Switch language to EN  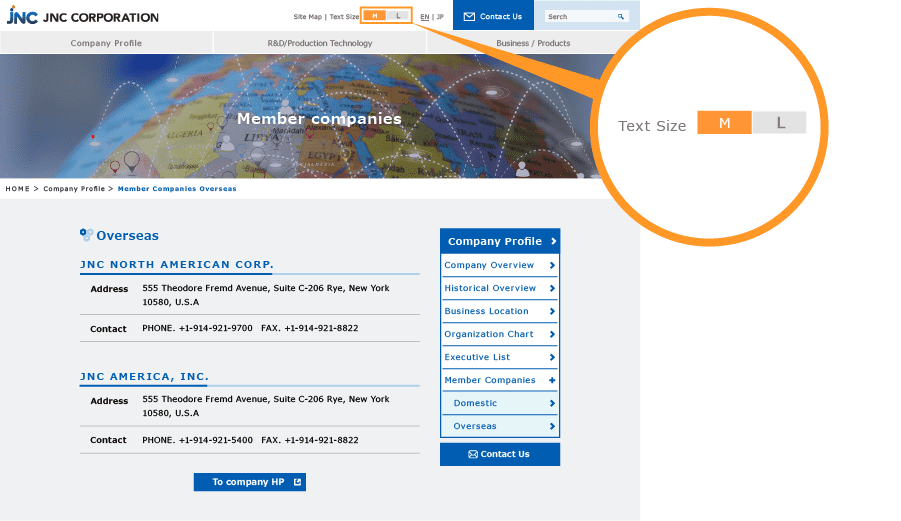click(x=425, y=17)
